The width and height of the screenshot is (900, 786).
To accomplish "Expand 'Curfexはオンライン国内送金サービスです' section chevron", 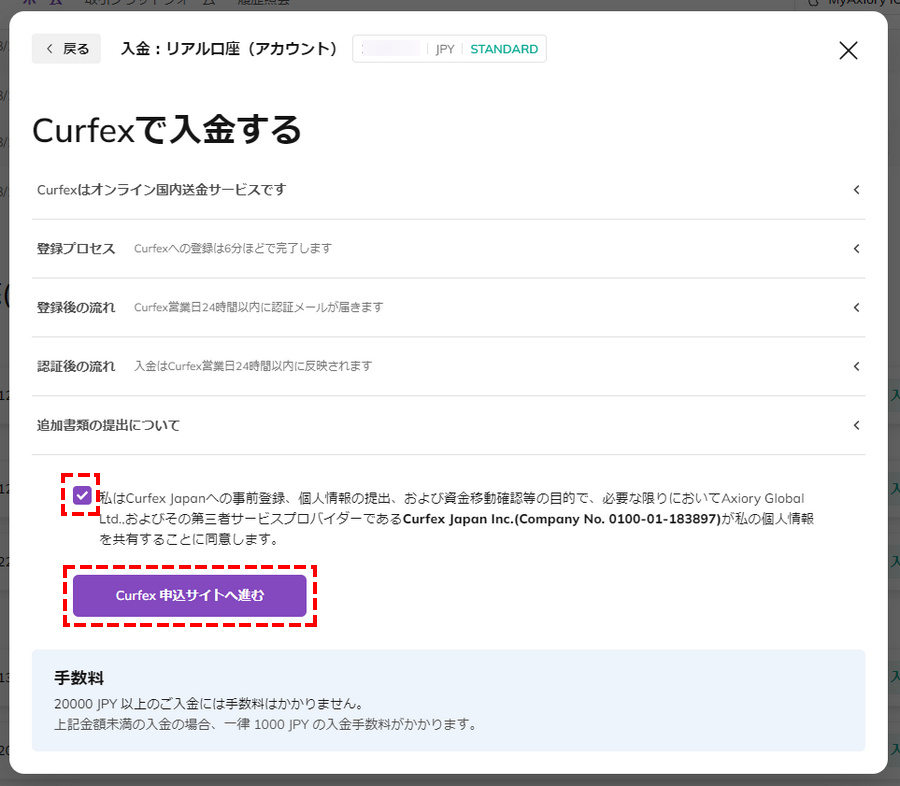I will tap(856, 190).
